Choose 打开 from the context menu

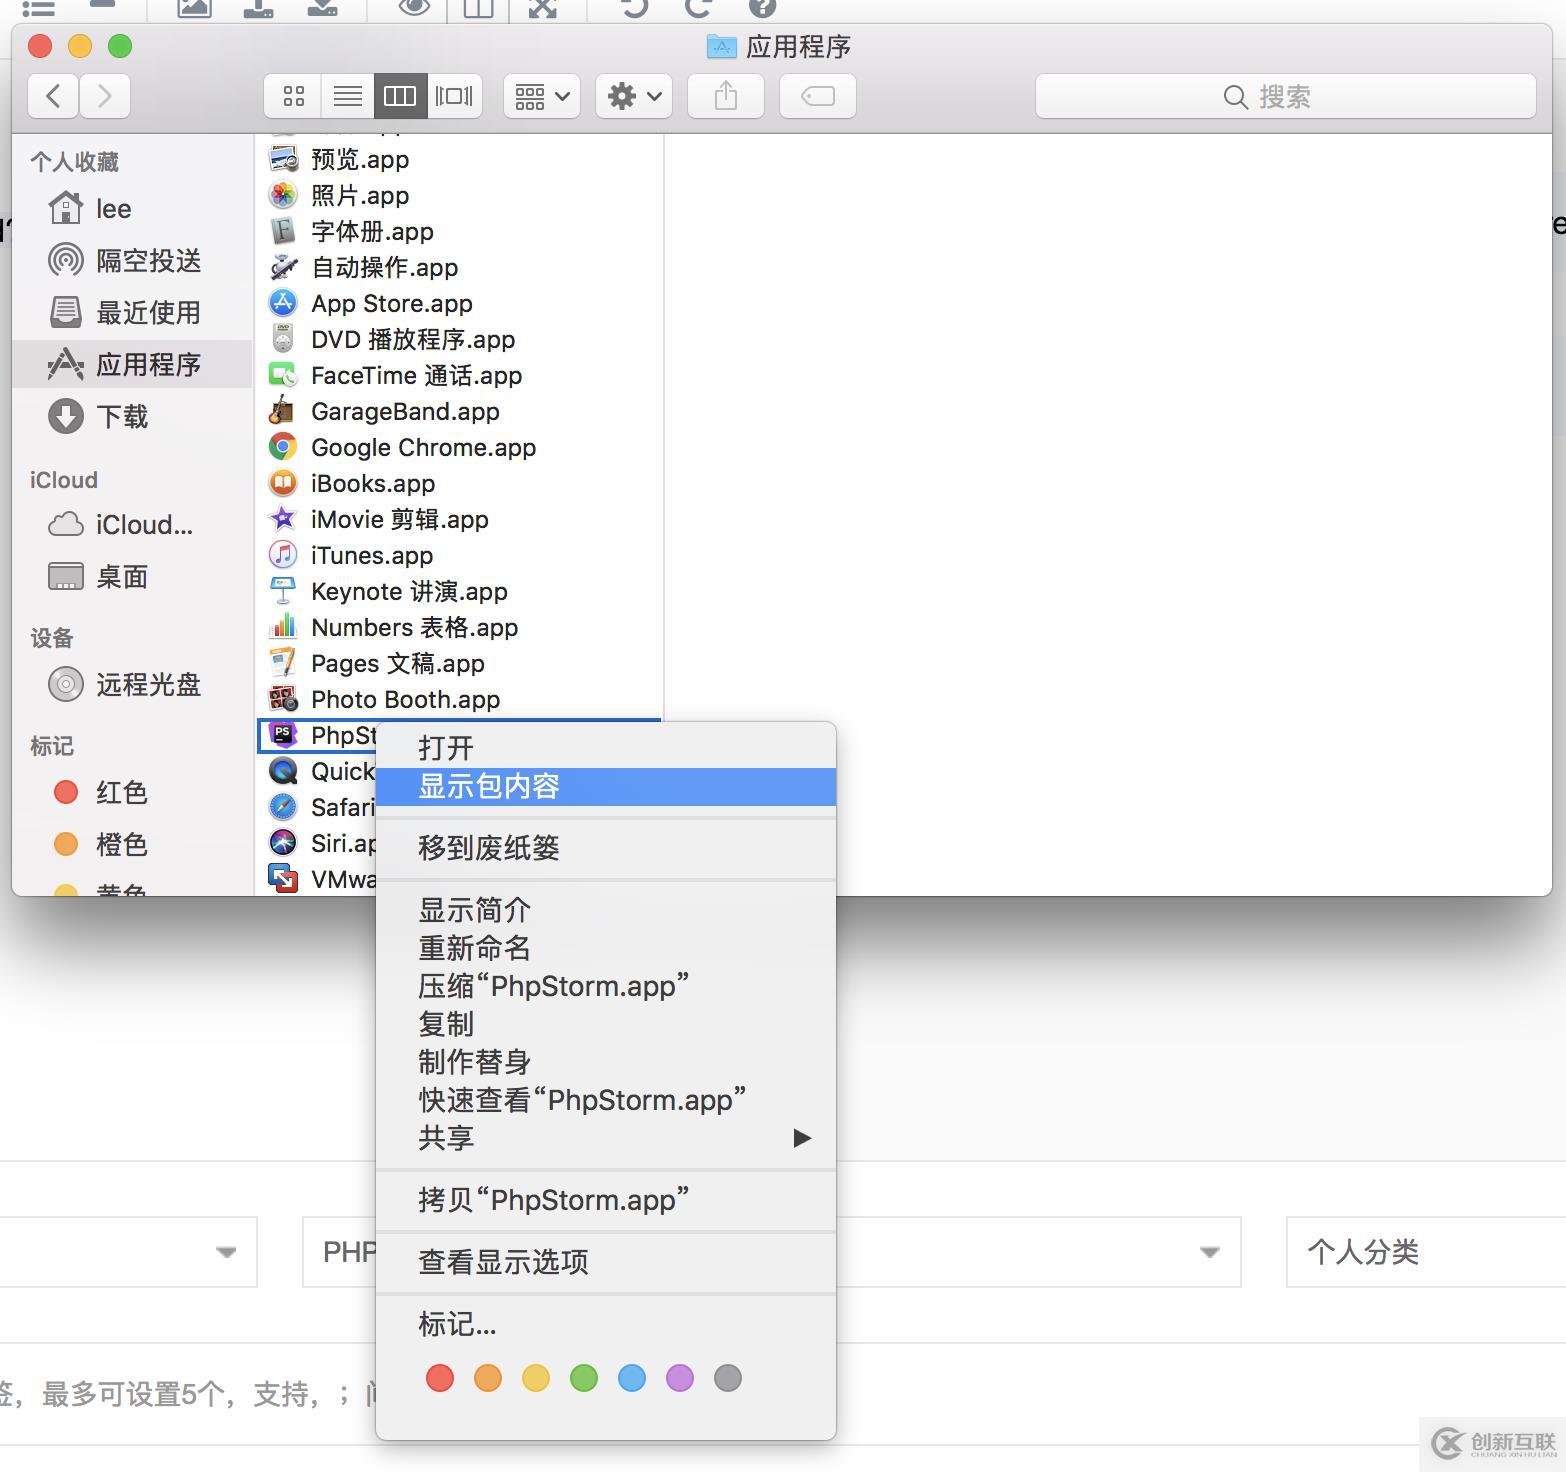click(606, 748)
